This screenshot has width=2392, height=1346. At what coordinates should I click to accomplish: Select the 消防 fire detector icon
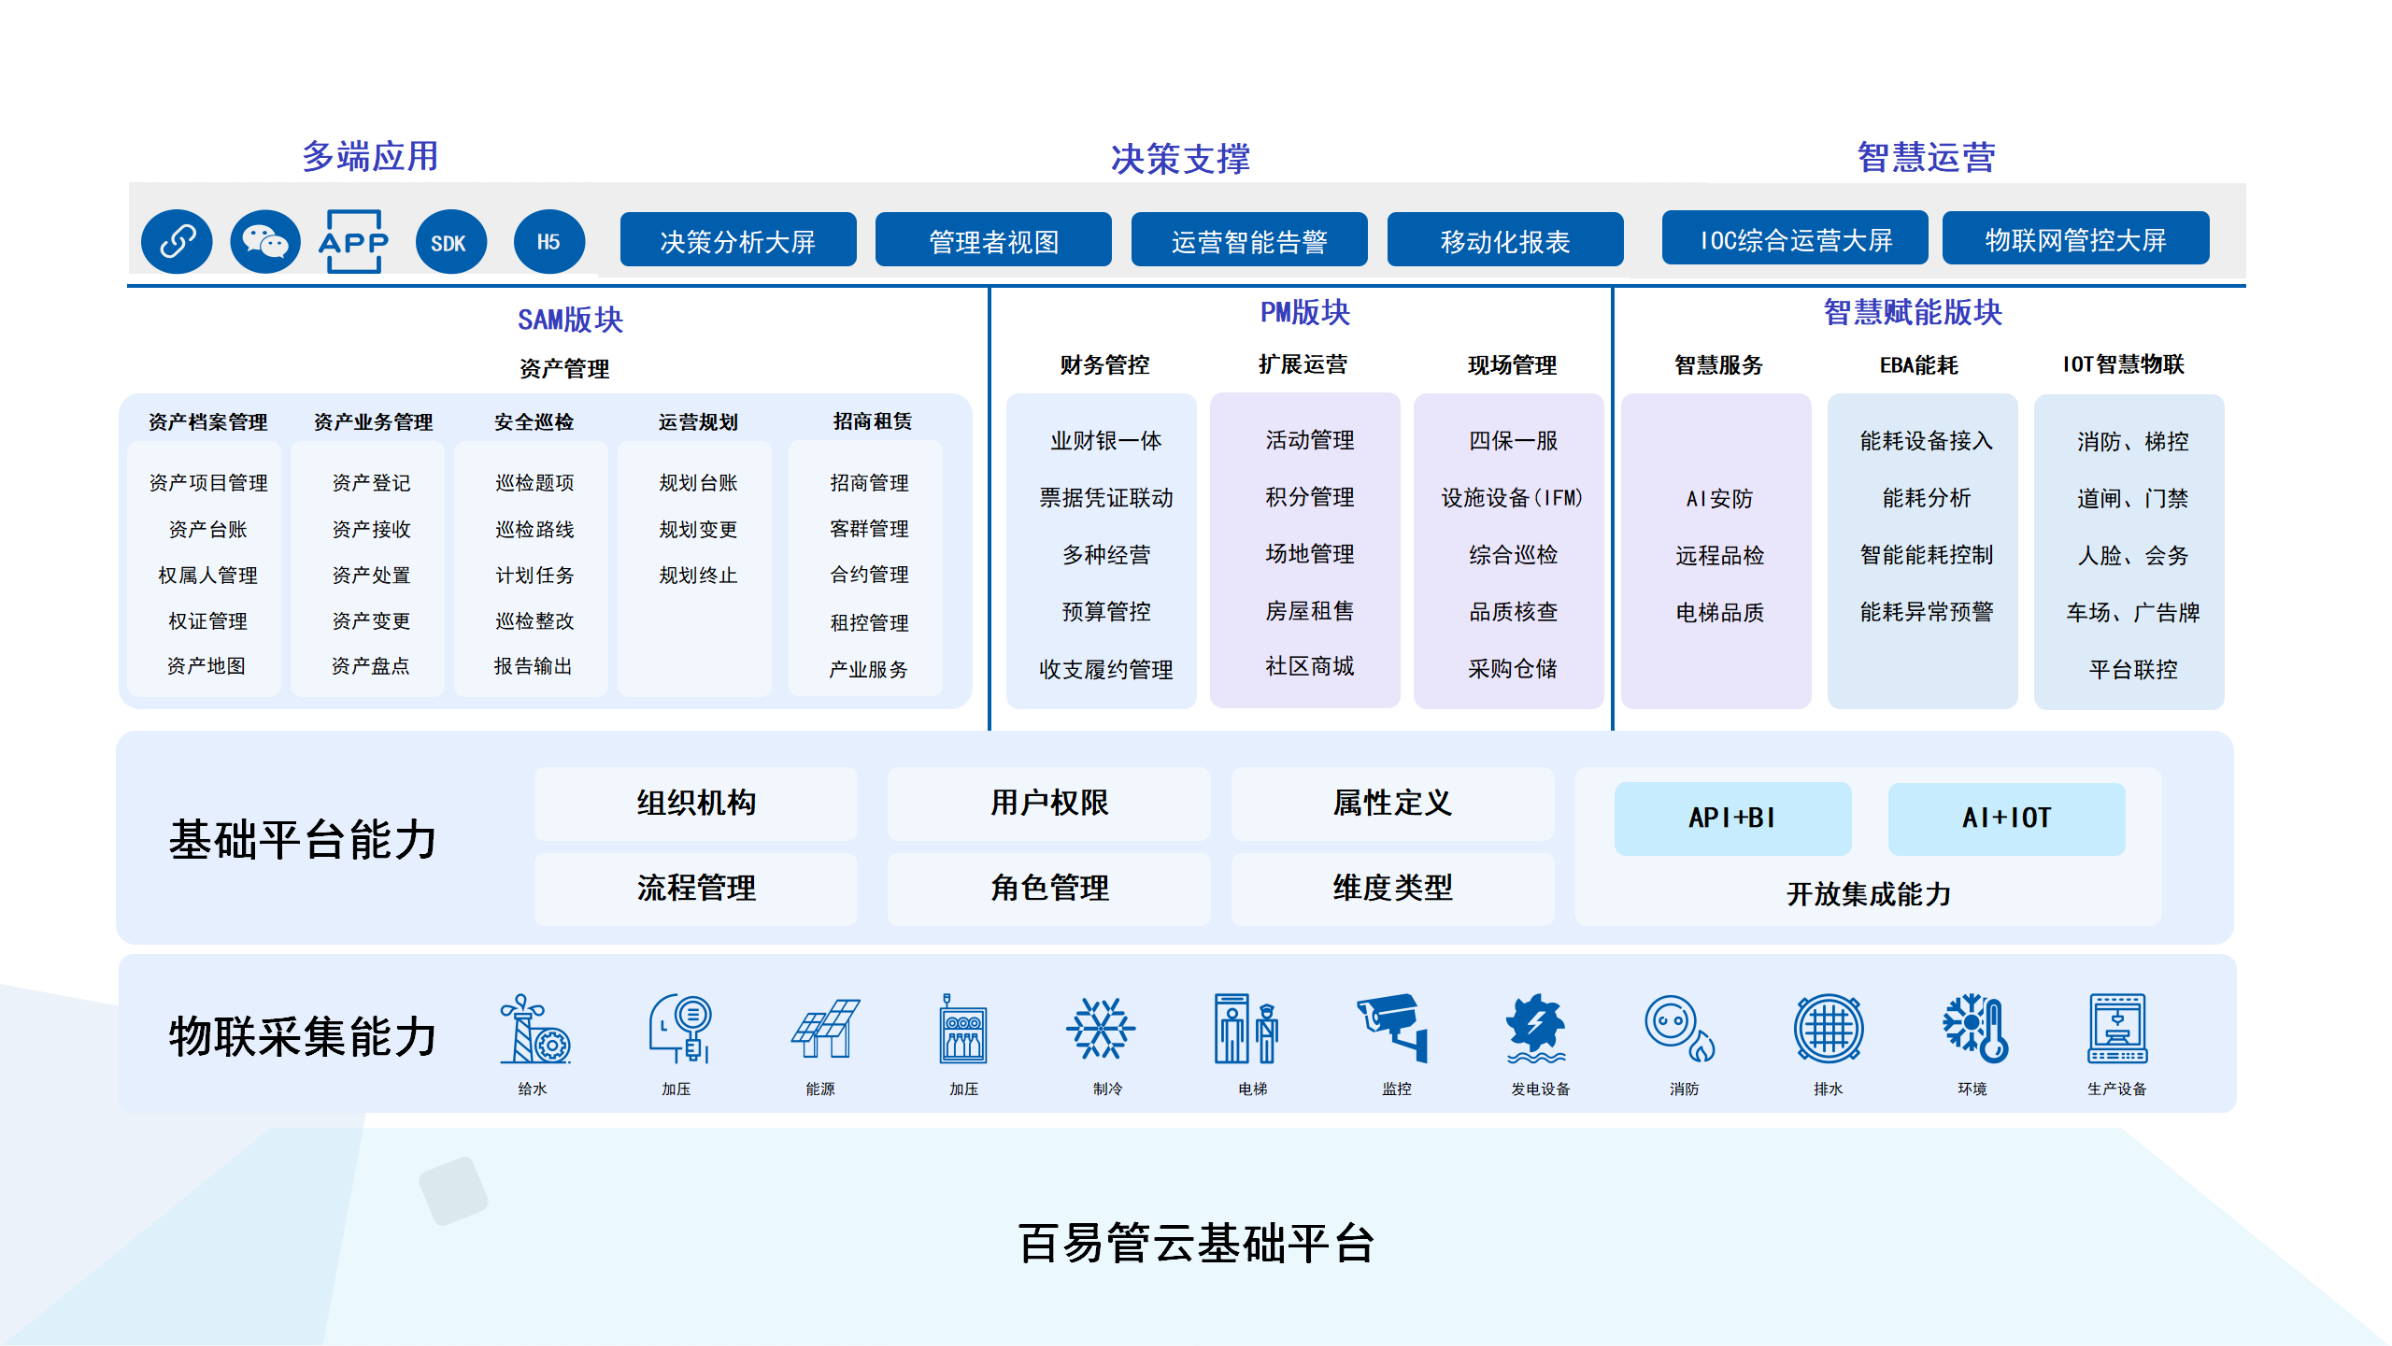(1680, 1029)
